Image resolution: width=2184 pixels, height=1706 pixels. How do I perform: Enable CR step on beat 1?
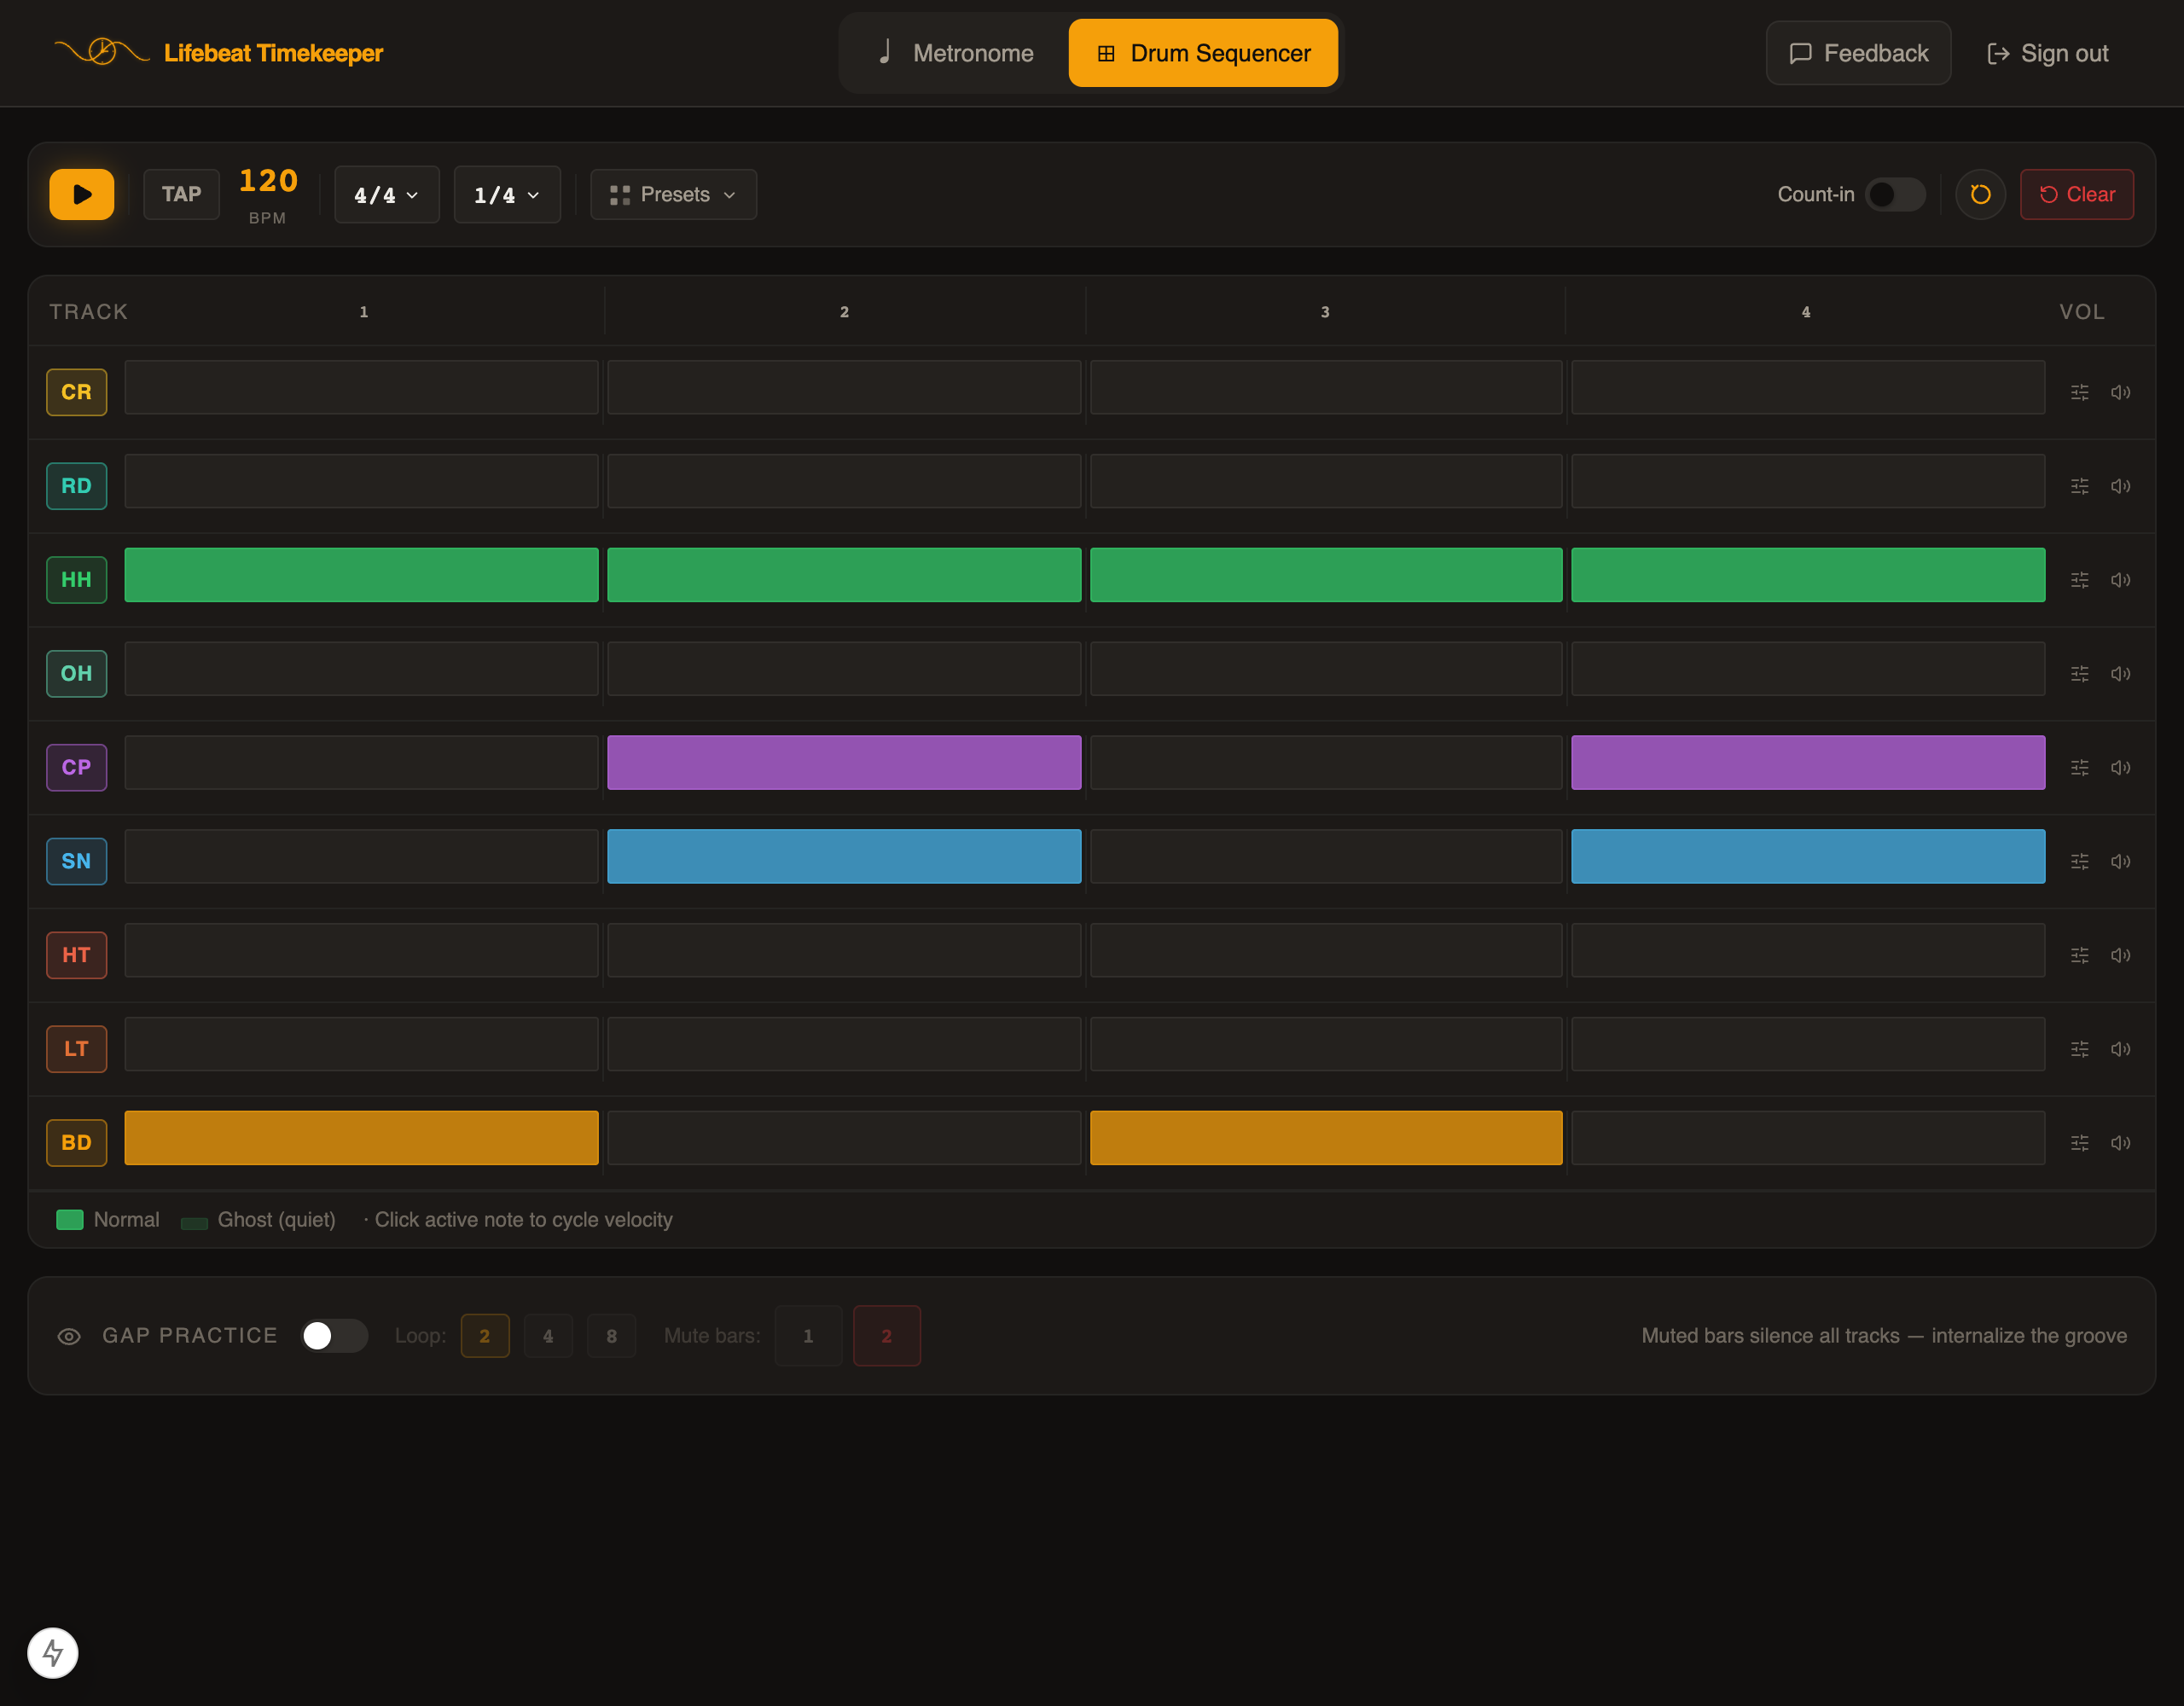(361, 387)
